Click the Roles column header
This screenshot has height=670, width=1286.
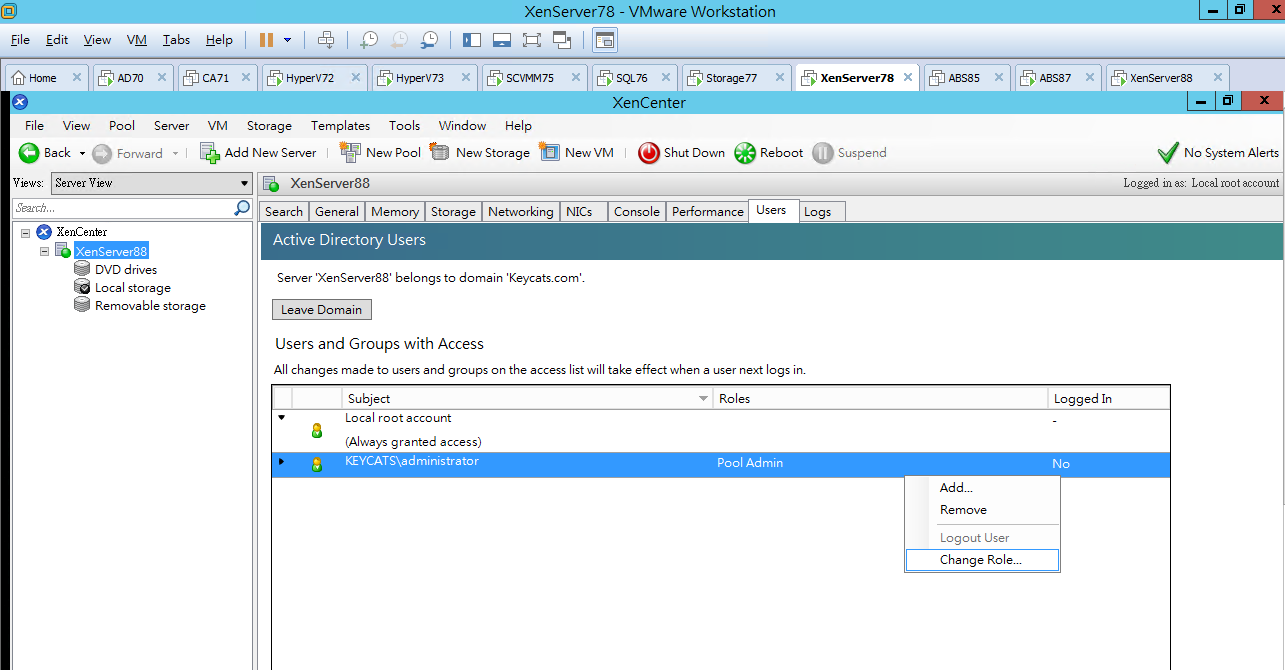880,398
